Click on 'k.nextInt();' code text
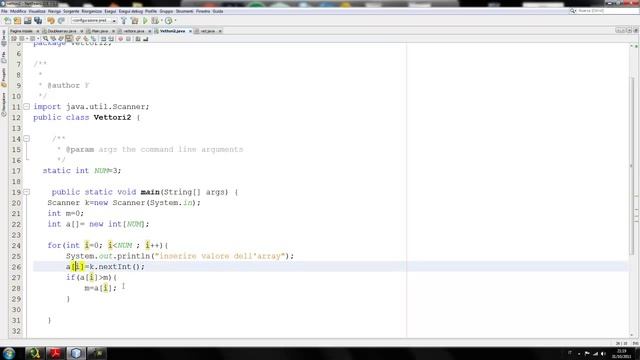 pos(117,267)
